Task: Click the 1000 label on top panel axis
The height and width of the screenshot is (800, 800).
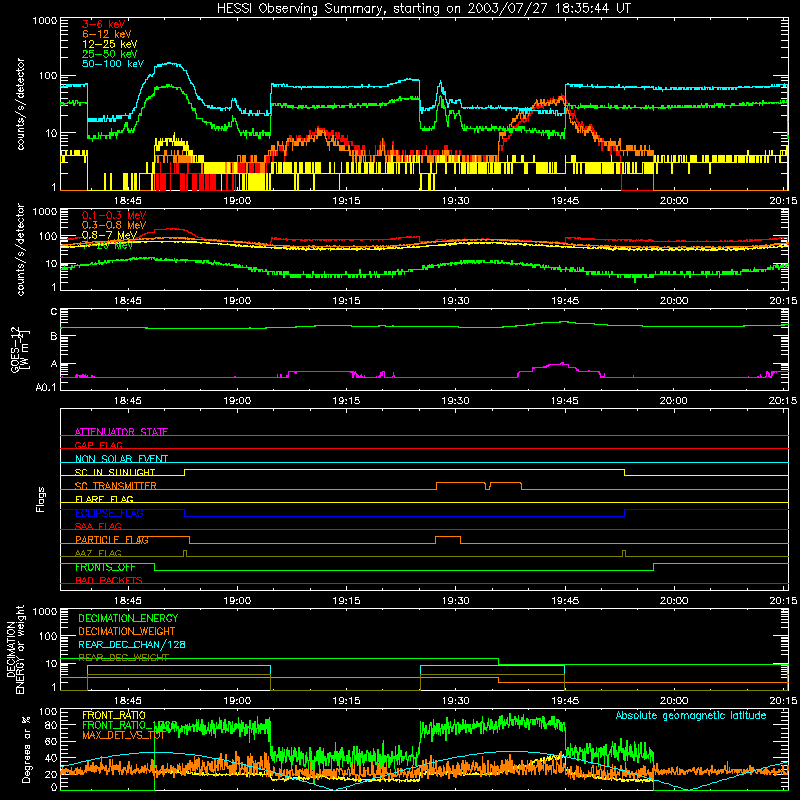Action: pos(44,21)
